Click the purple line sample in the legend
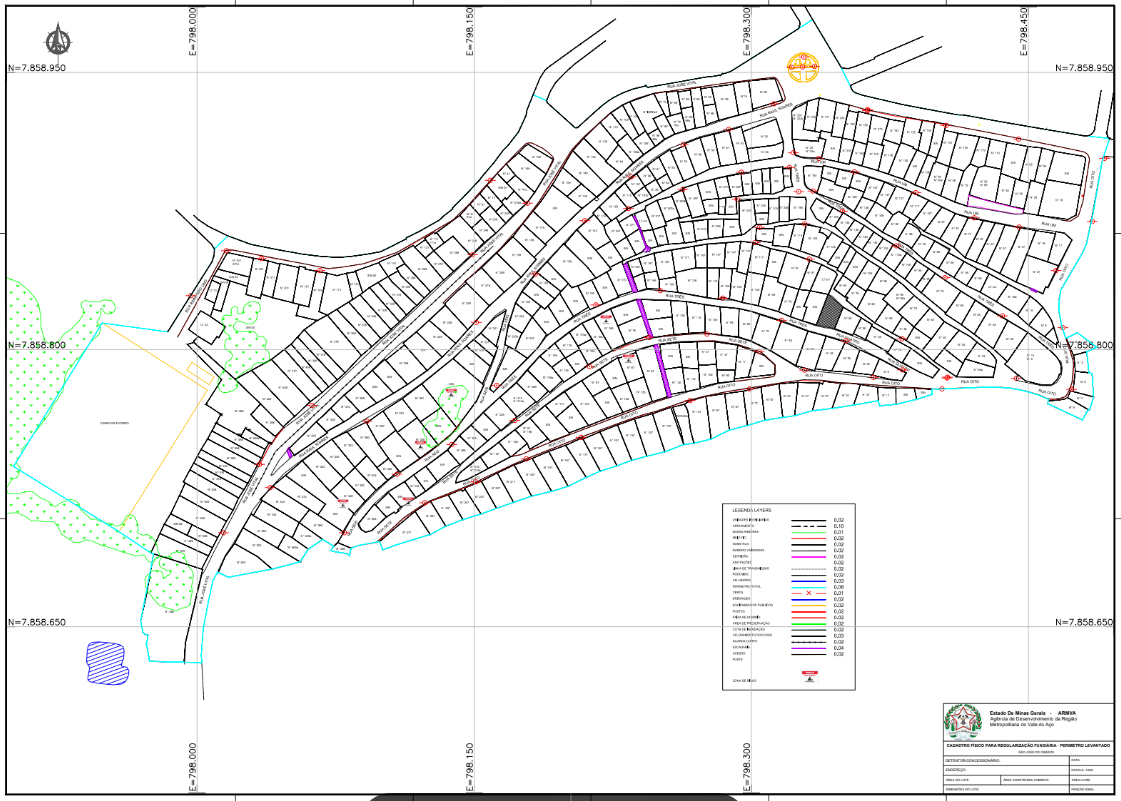 click(x=809, y=648)
